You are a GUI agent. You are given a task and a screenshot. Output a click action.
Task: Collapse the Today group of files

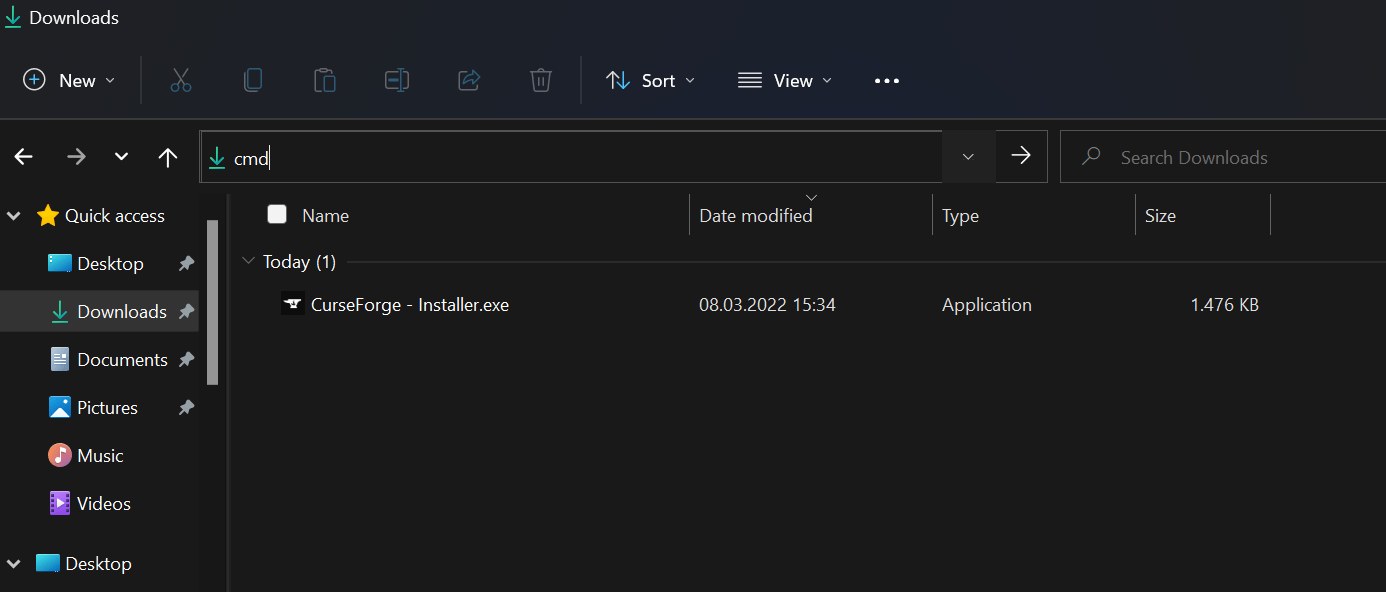247,261
